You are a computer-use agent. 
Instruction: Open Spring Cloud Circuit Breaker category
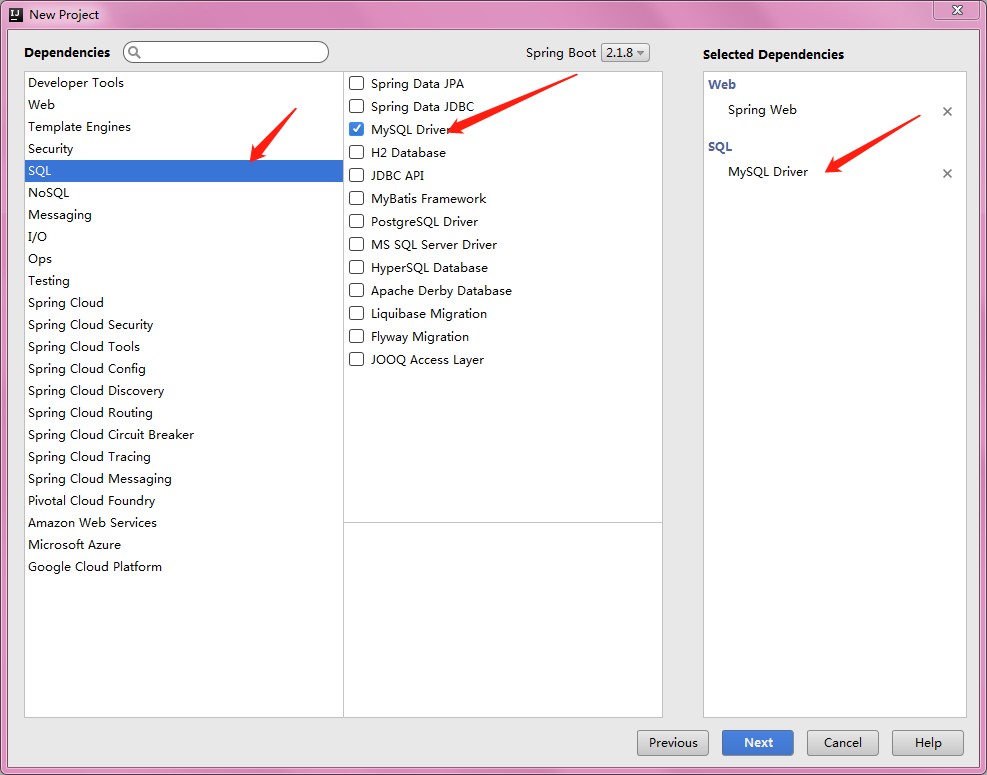184,435
